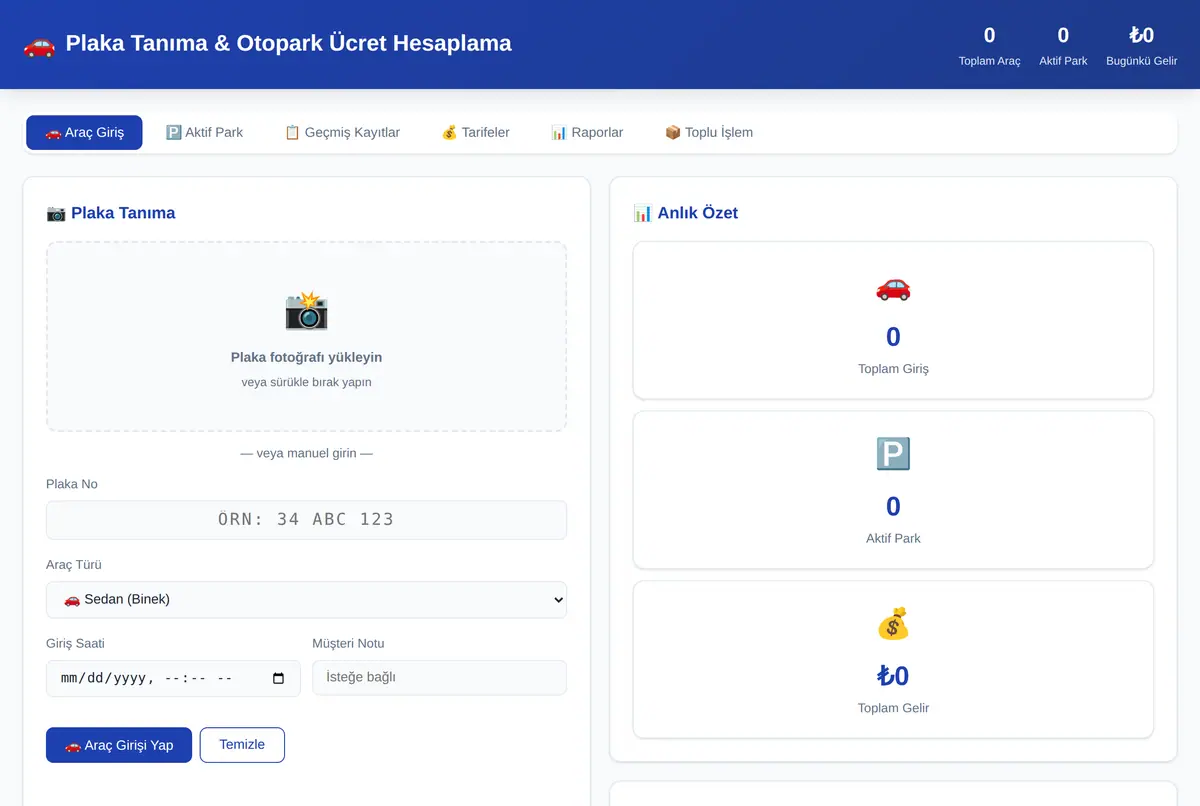The image size is (1200, 806).
Task: Click the Toplam Gelir caption in the summary
Action: [x=893, y=708]
